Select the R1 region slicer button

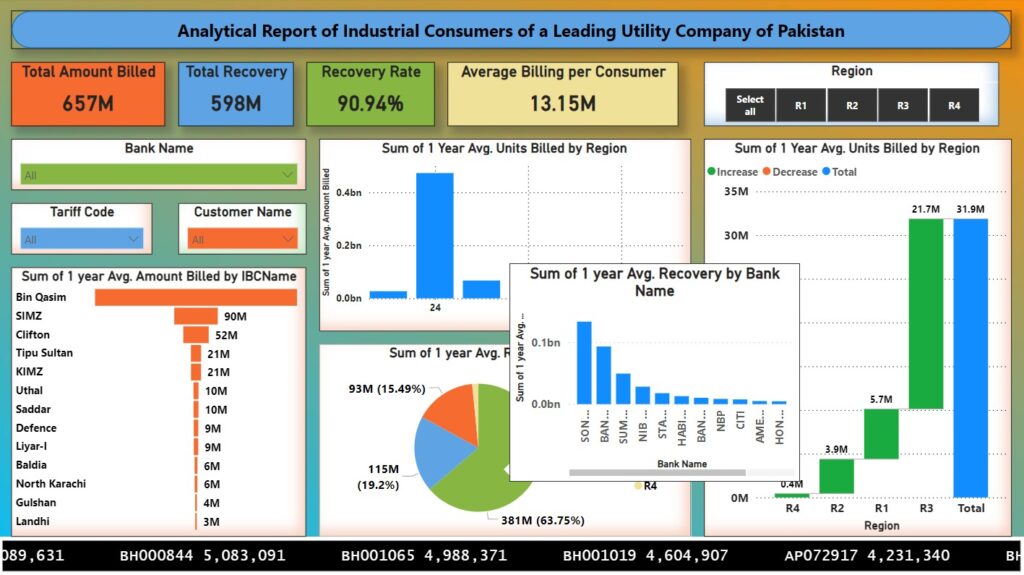tap(801, 105)
